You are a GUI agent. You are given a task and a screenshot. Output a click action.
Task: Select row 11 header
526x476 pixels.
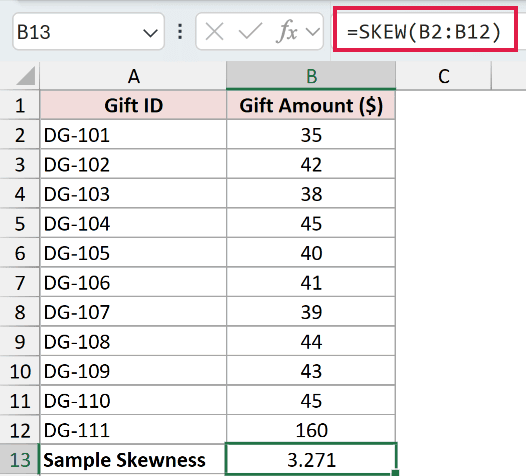click(x=20, y=400)
